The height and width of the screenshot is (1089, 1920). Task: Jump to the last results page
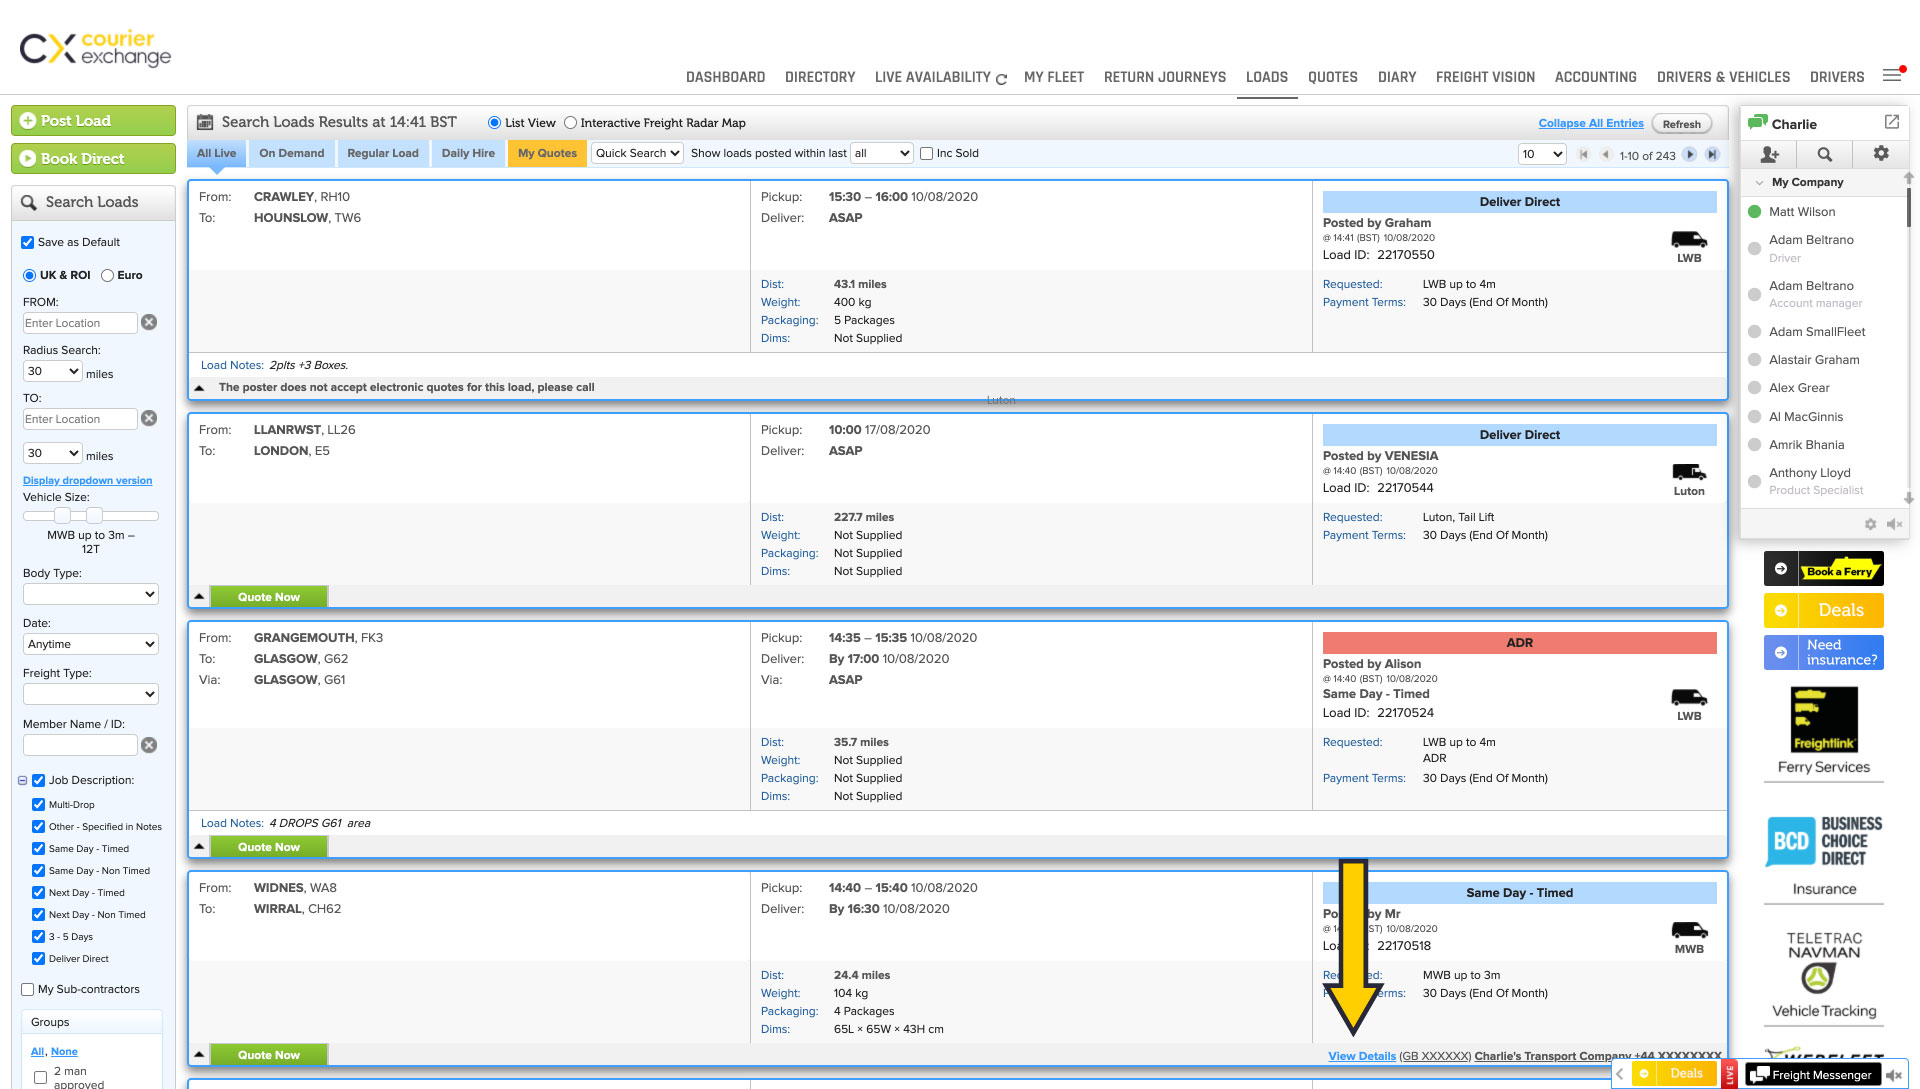pos(1712,154)
